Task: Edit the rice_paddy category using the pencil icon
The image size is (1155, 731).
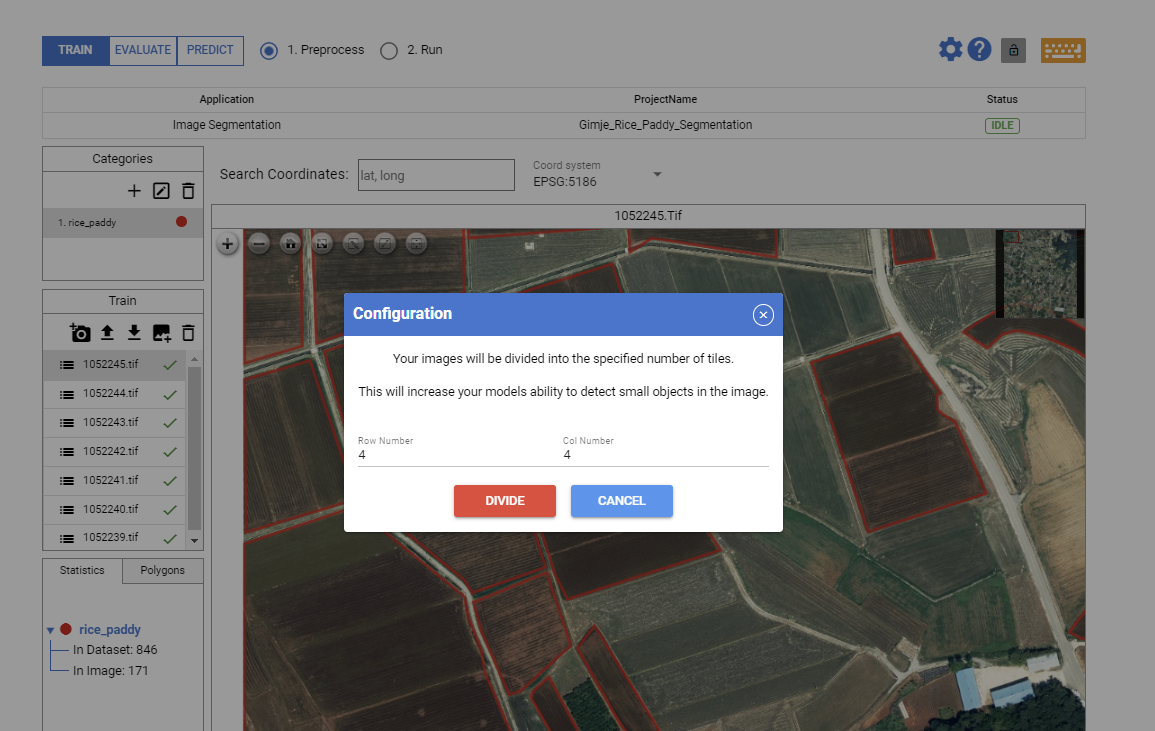Action: 161,190
